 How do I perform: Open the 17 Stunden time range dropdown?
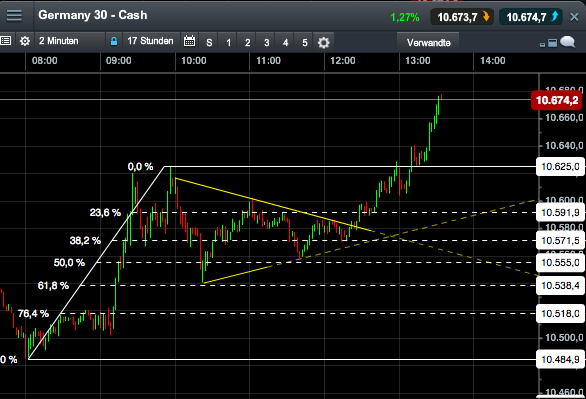[150, 41]
